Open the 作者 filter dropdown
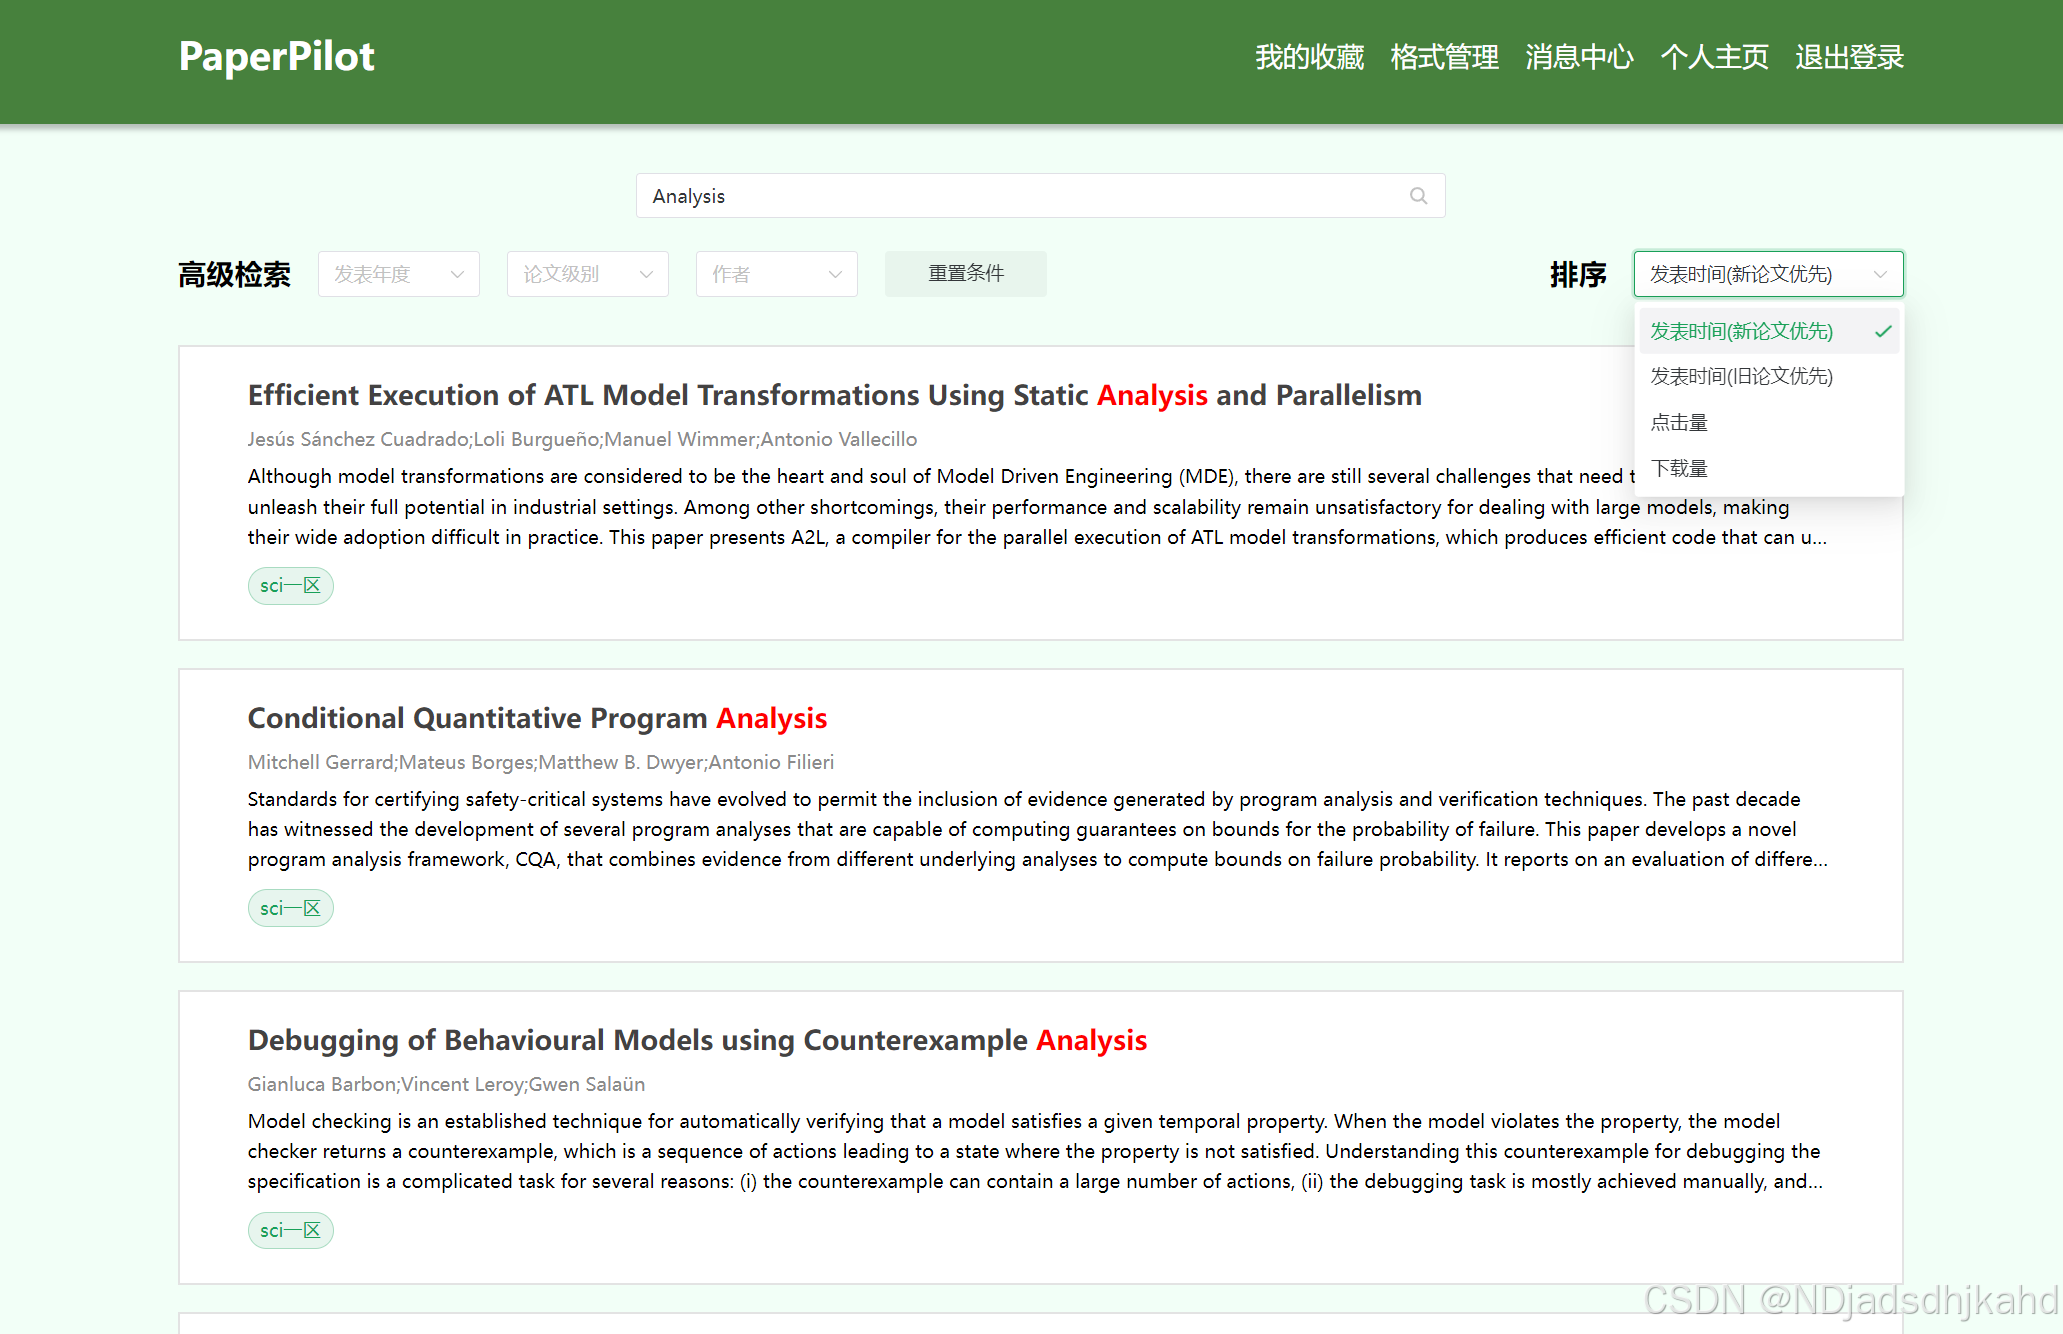The width and height of the screenshot is (2063, 1334). tap(776, 274)
